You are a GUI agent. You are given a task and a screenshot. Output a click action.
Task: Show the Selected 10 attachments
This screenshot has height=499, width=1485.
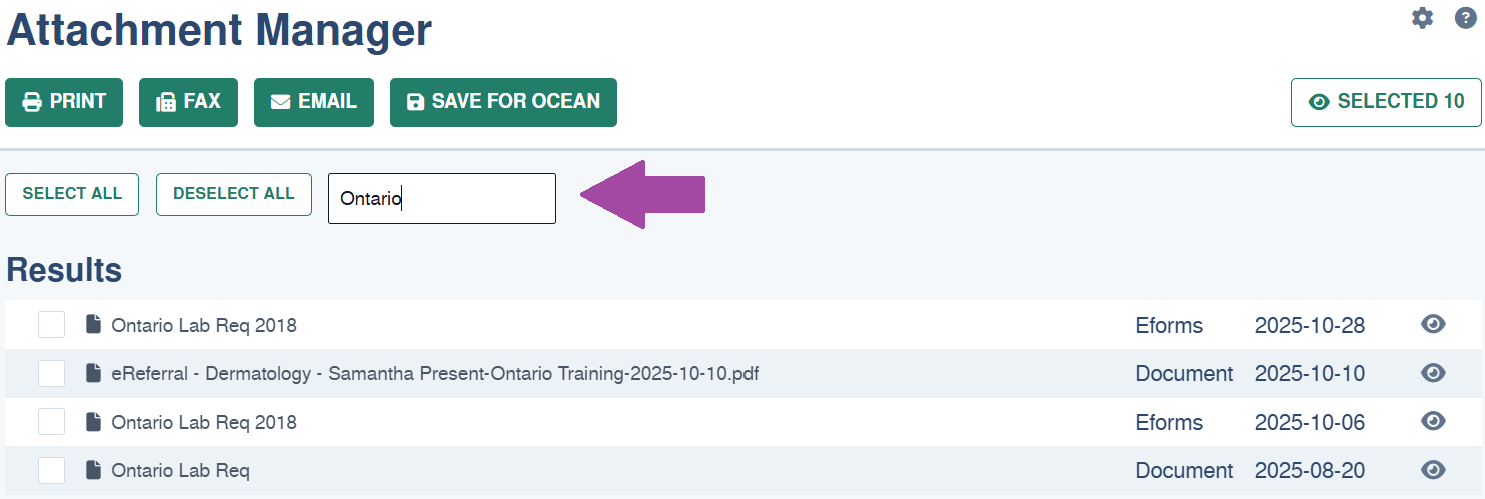pyautogui.click(x=1386, y=102)
